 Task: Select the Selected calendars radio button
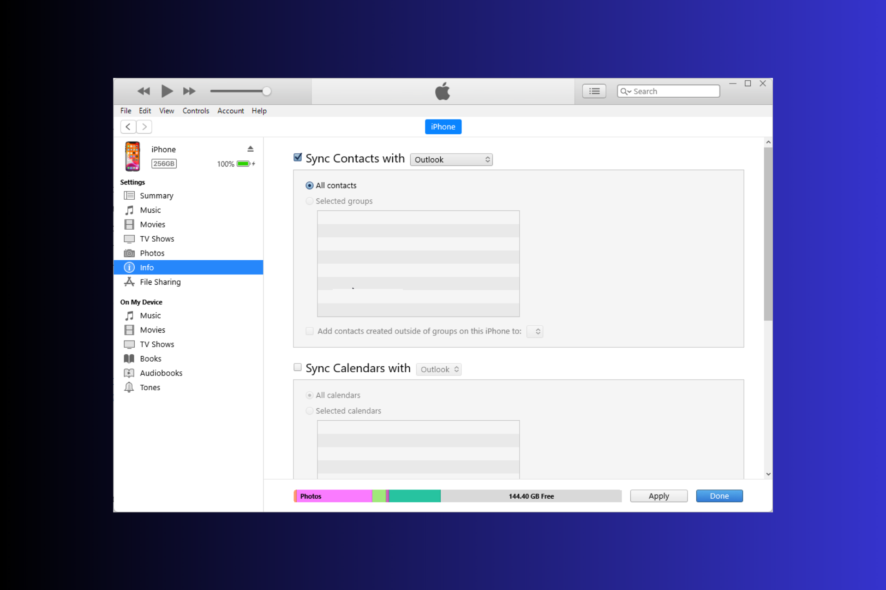pyautogui.click(x=310, y=411)
